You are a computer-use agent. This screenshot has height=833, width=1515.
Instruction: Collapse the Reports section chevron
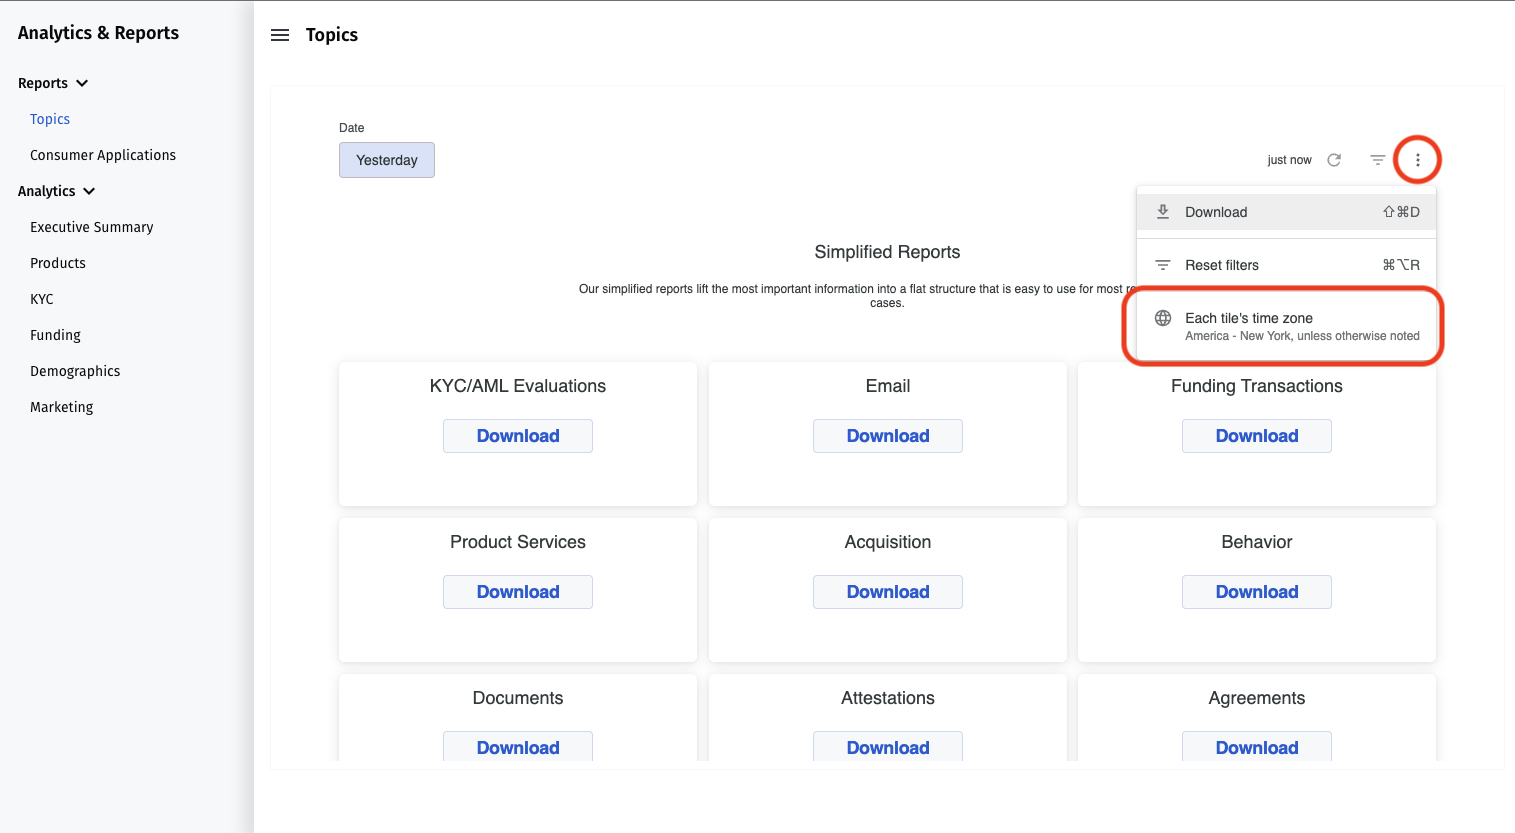click(82, 83)
